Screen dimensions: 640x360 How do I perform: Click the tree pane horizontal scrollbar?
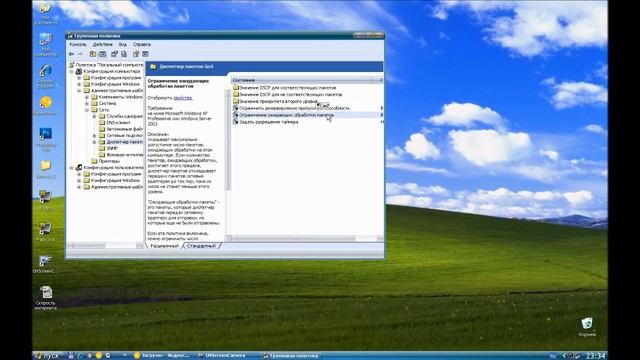pyautogui.click(x=106, y=245)
